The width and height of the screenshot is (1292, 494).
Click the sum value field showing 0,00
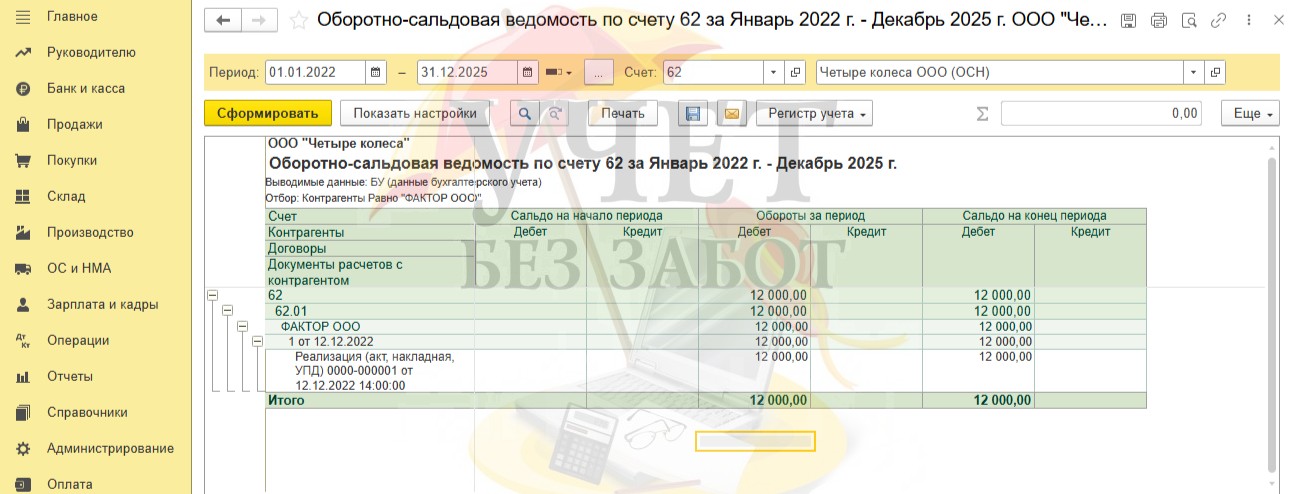pyautogui.click(x=1100, y=114)
